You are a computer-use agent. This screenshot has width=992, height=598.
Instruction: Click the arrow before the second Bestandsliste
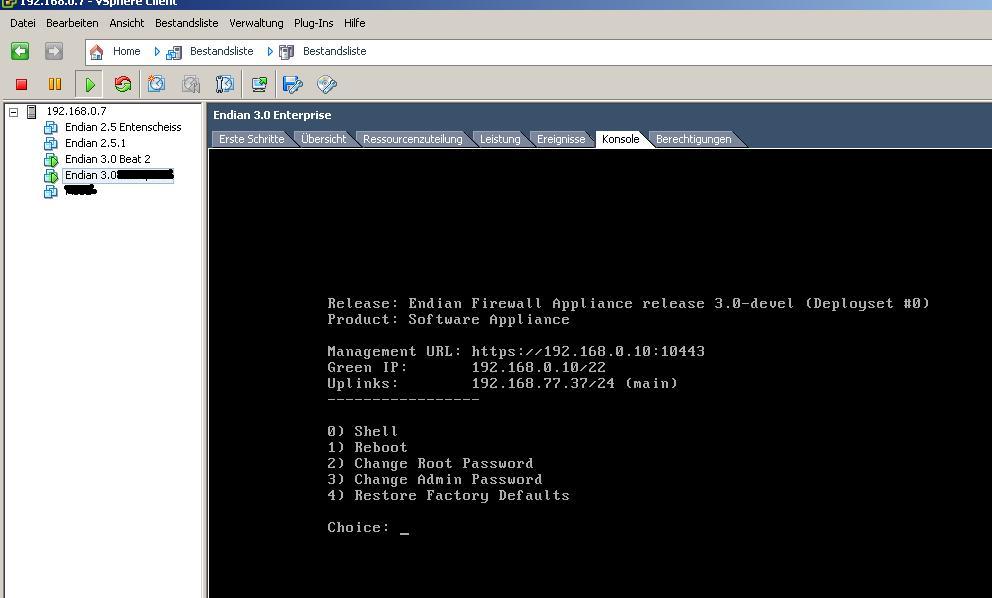coord(270,51)
